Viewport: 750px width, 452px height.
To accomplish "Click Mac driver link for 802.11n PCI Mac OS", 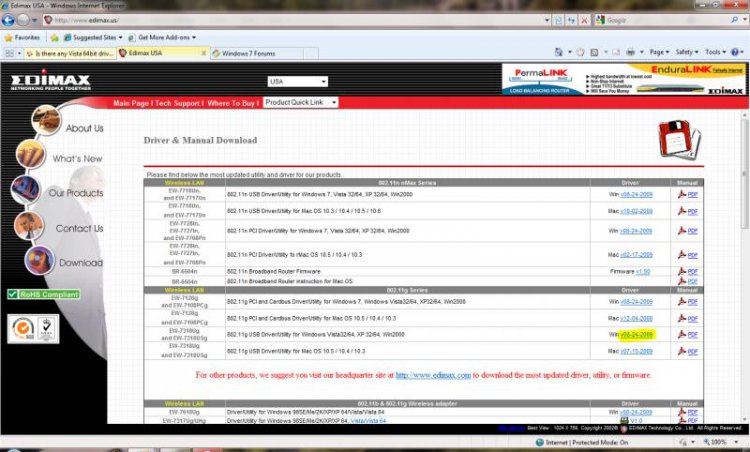I will tap(636, 255).
